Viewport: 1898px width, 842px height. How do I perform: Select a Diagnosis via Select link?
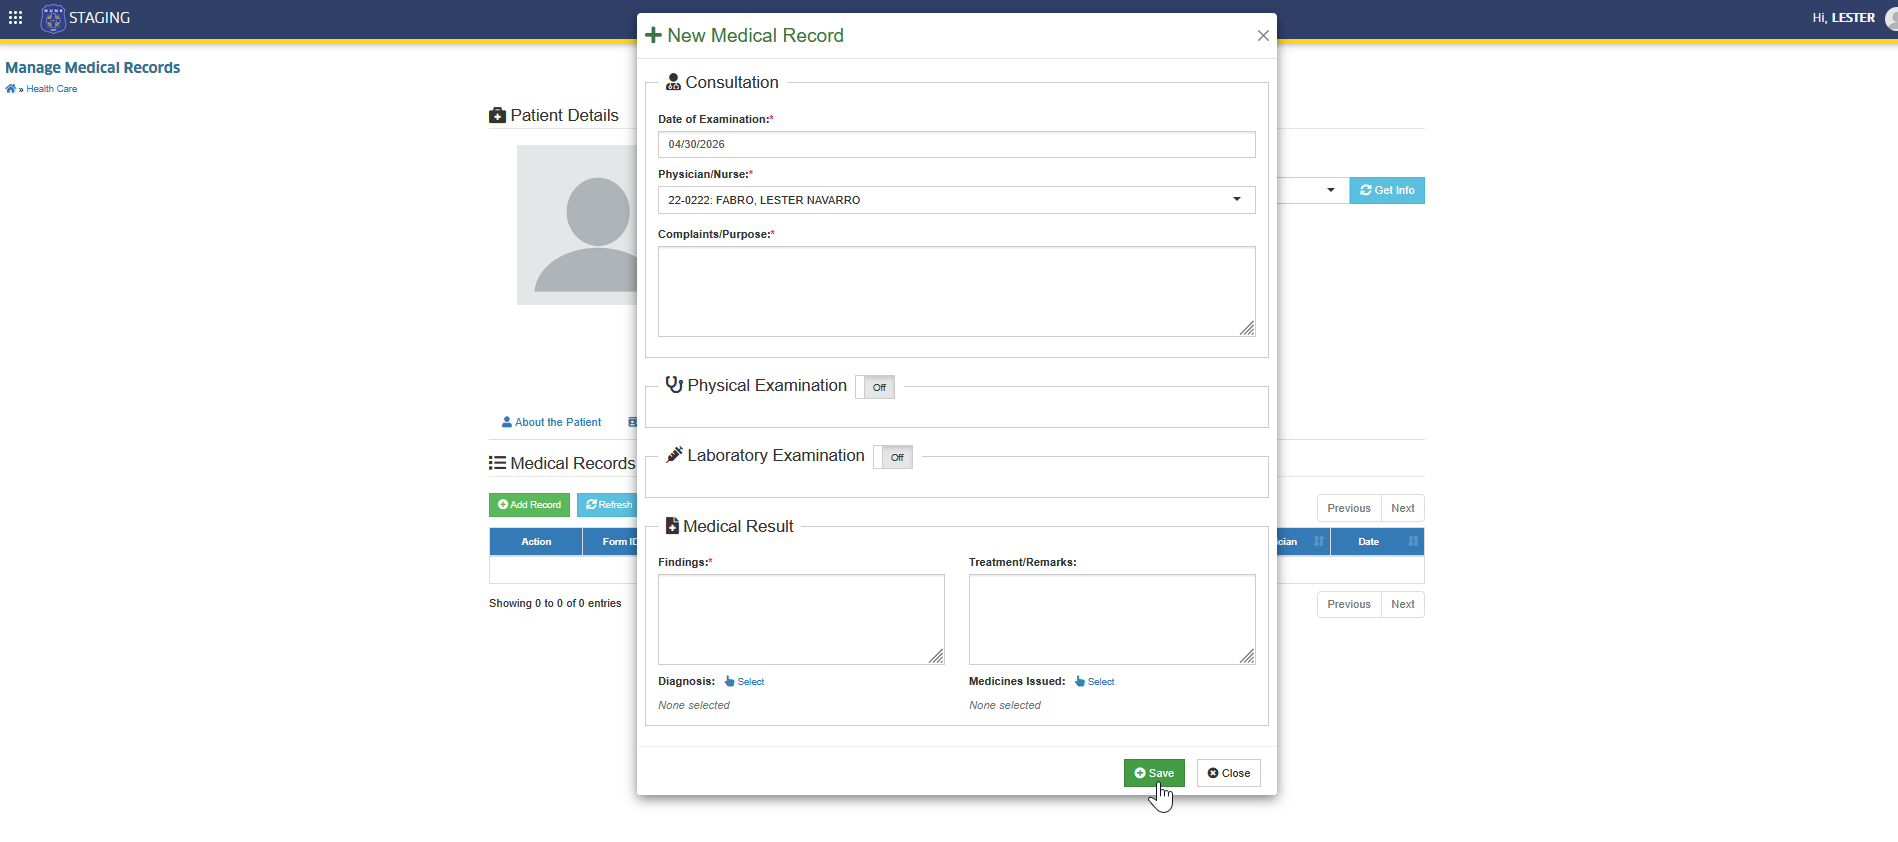pos(745,682)
